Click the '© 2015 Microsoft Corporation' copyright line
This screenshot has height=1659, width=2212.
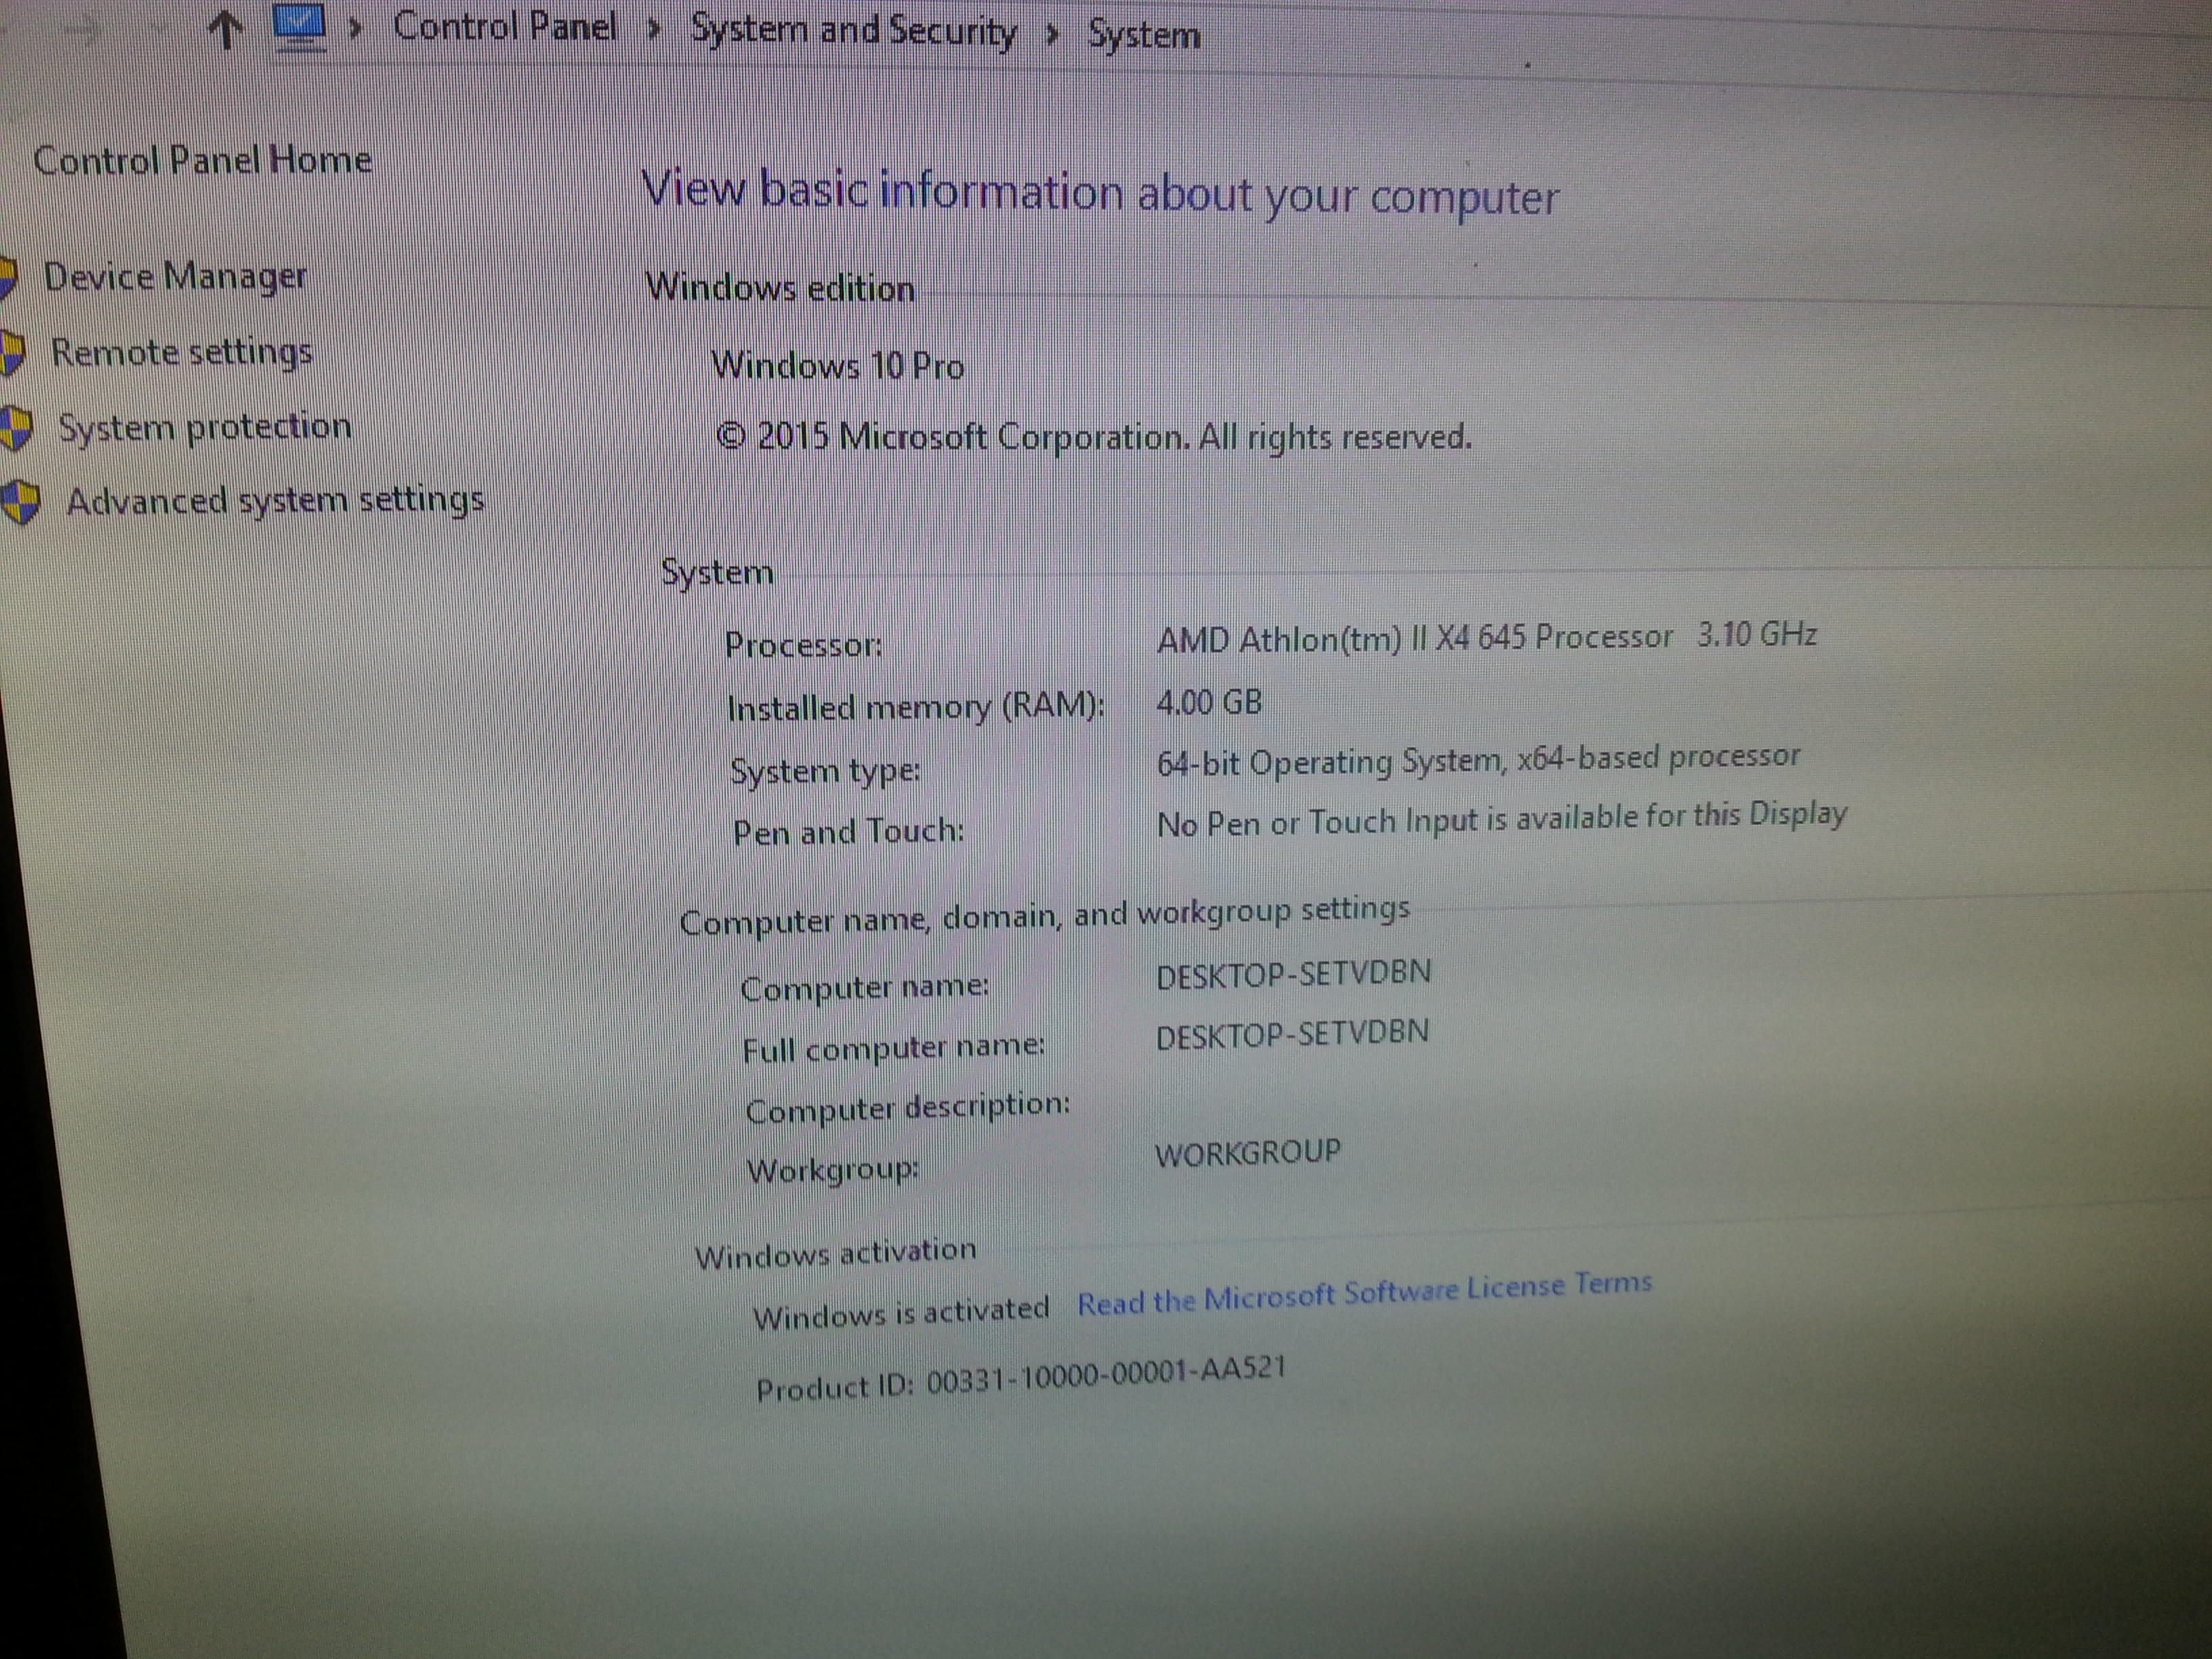[x=1094, y=437]
